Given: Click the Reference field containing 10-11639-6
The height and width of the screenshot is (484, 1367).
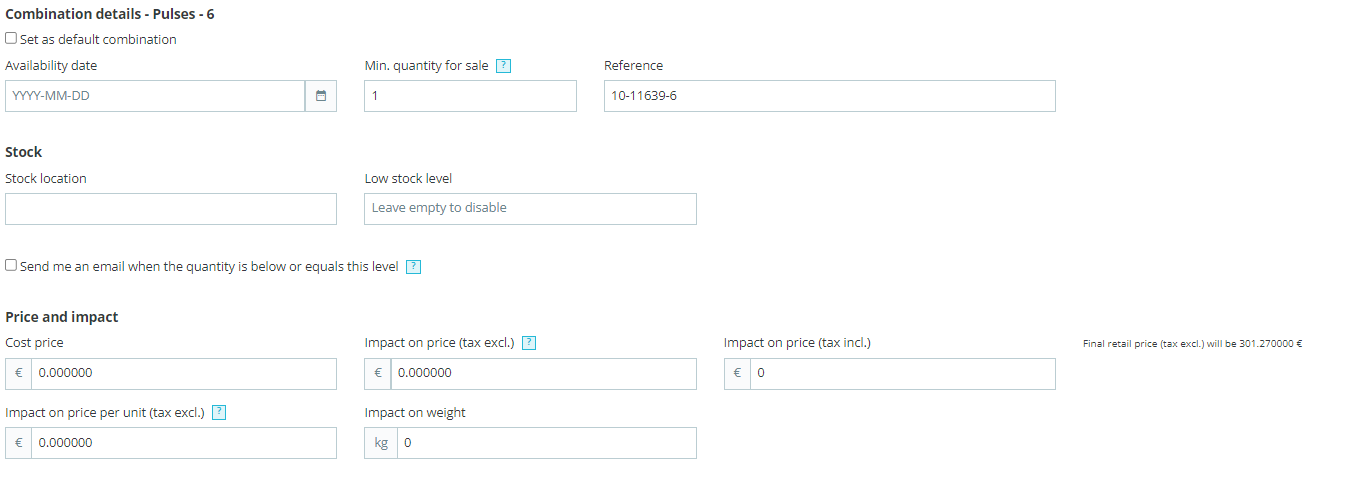Looking at the screenshot, I should click(829, 96).
